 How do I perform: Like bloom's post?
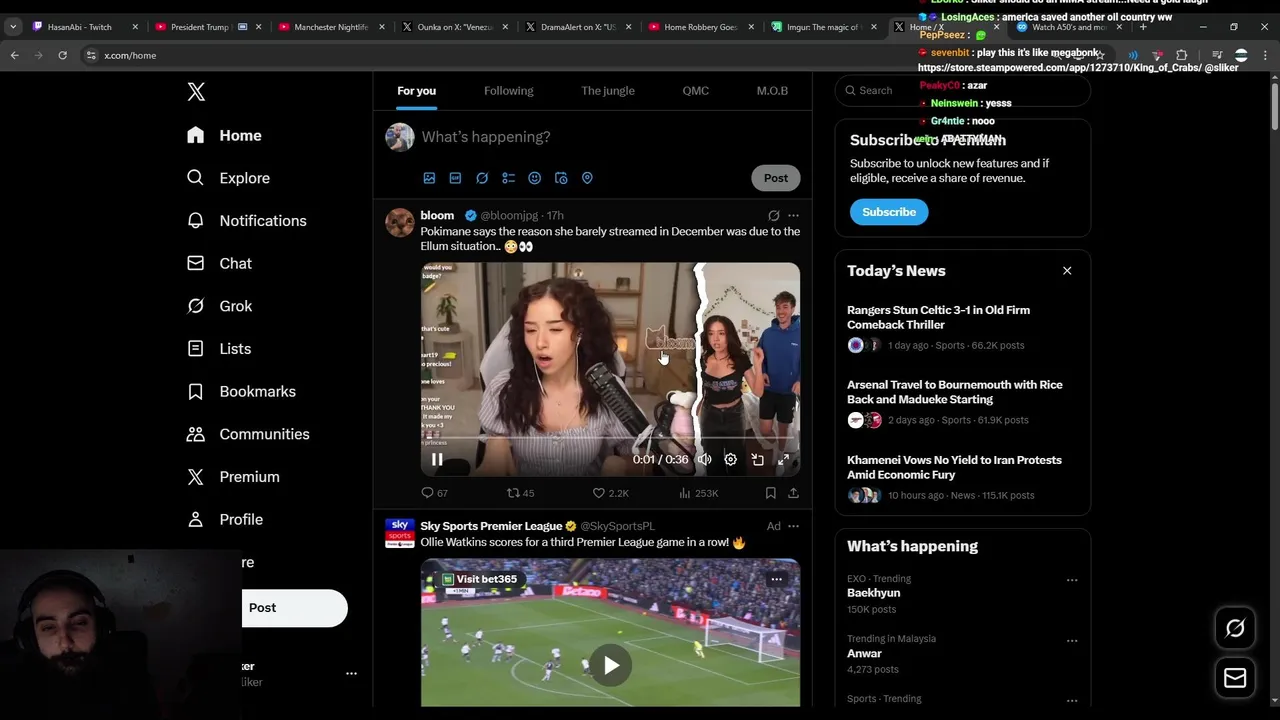click(x=610, y=493)
